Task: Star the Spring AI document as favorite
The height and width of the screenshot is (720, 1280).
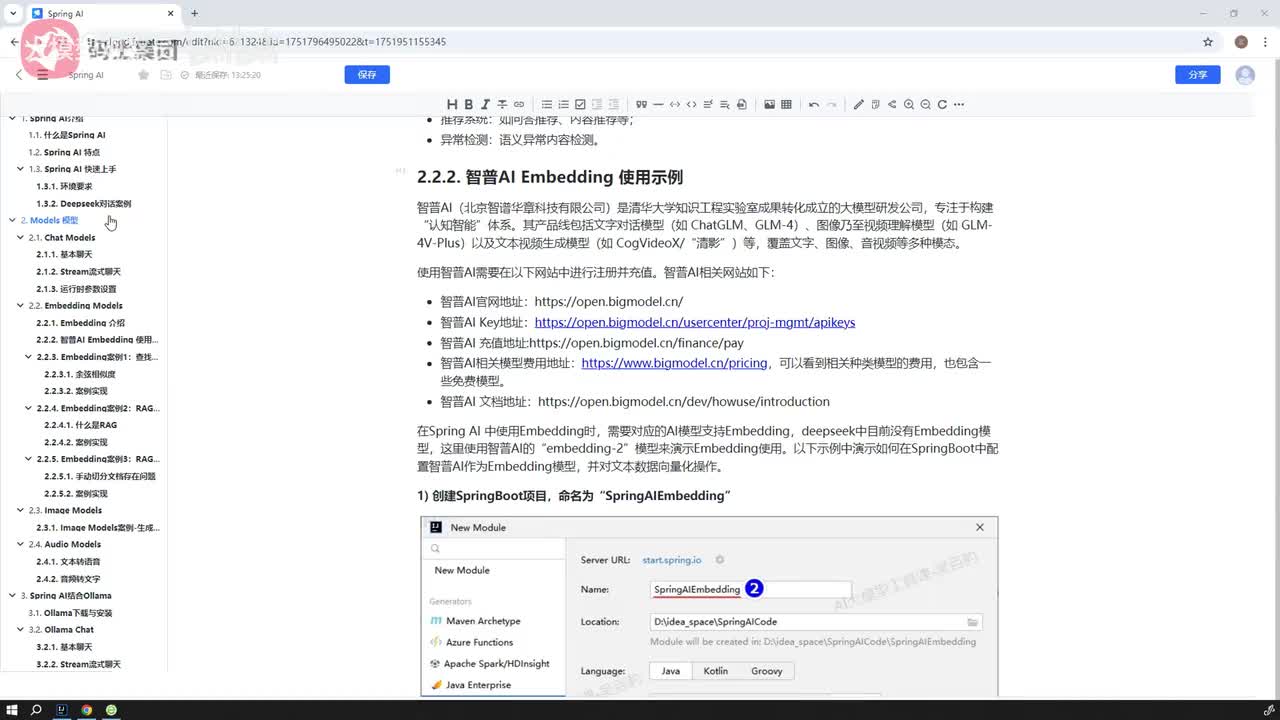Action: point(144,75)
